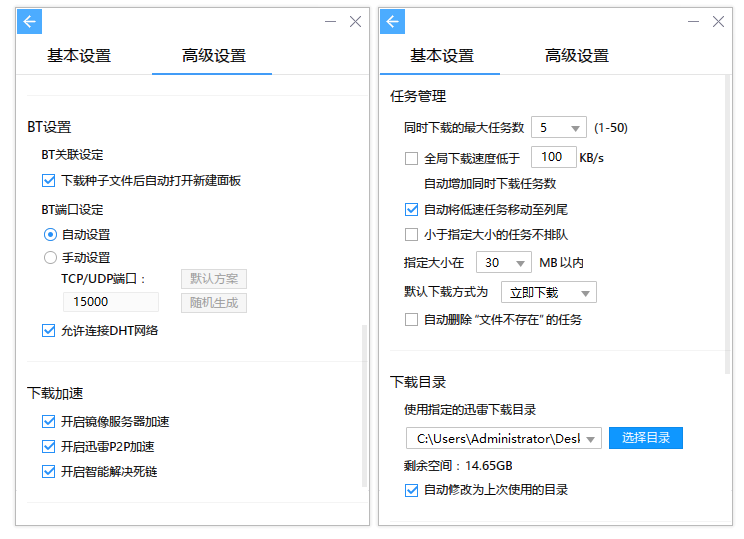Disable 开启镜像服务器加速 option
The height and width of the screenshot is (539, 744).
point(49,422)
